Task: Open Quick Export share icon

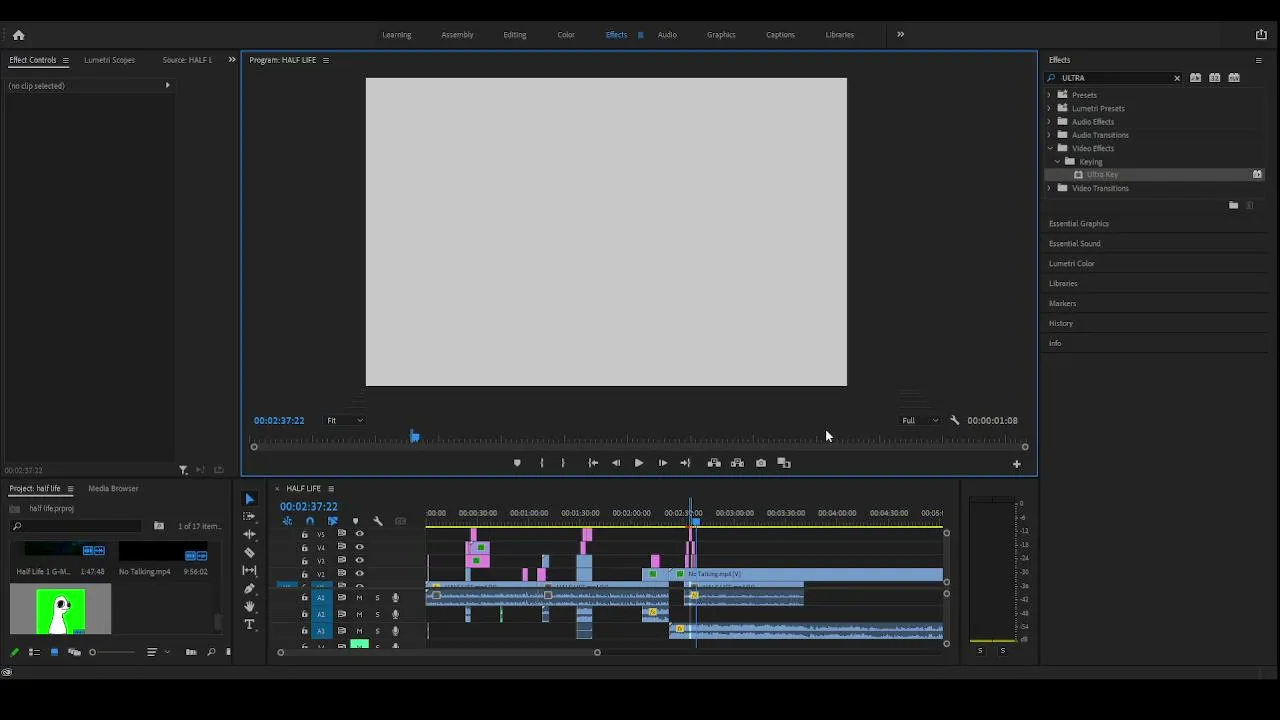Action: tap(1261, 35)
